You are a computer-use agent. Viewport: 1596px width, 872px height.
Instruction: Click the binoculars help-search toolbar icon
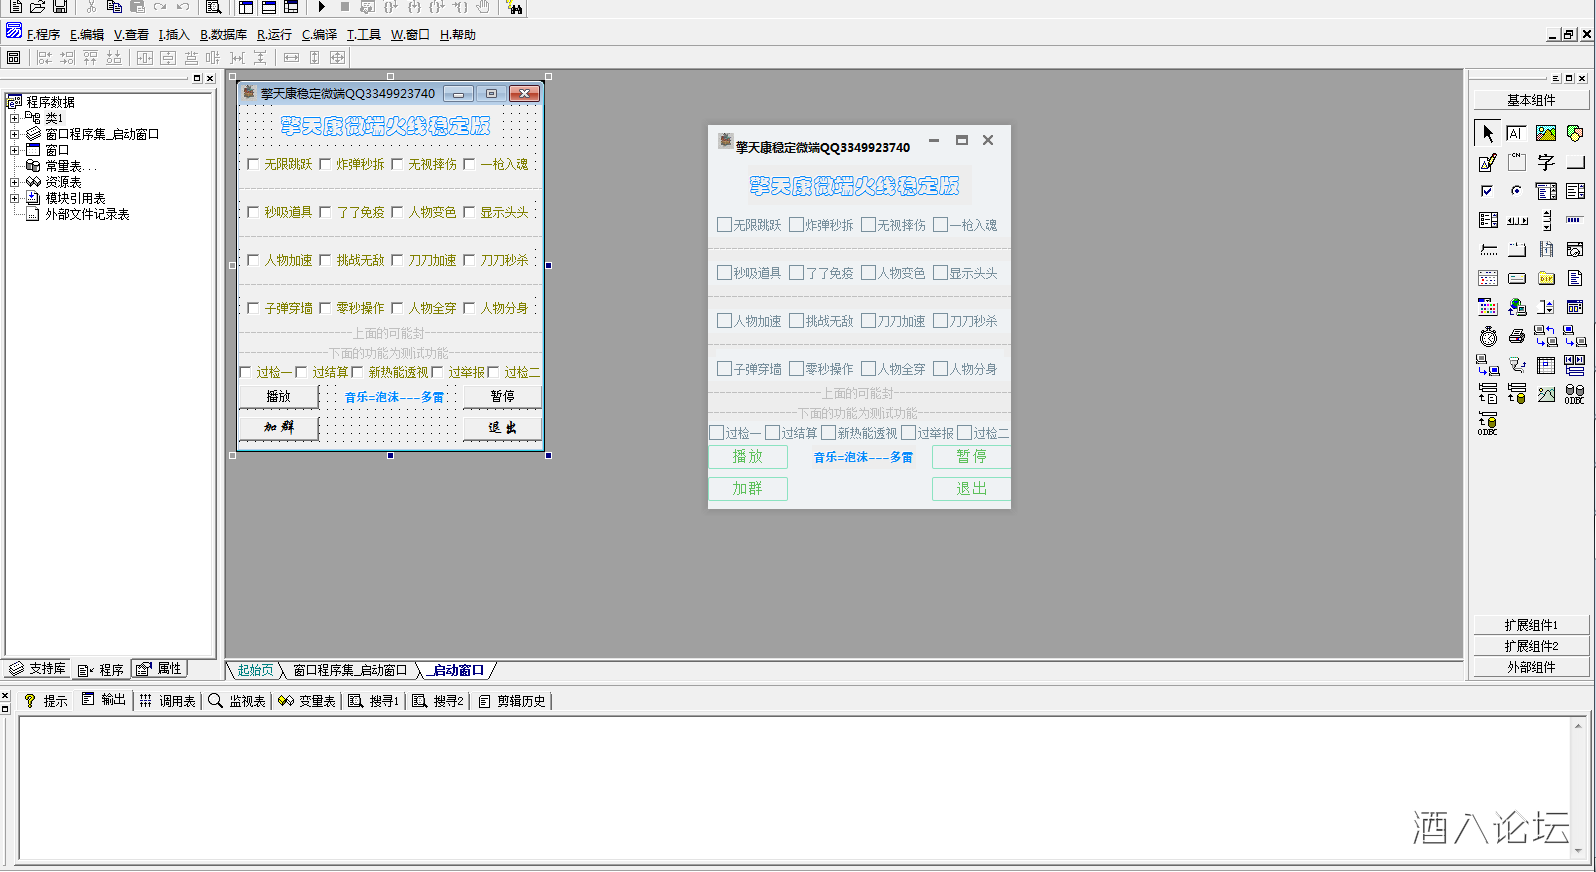click(514, 7)
